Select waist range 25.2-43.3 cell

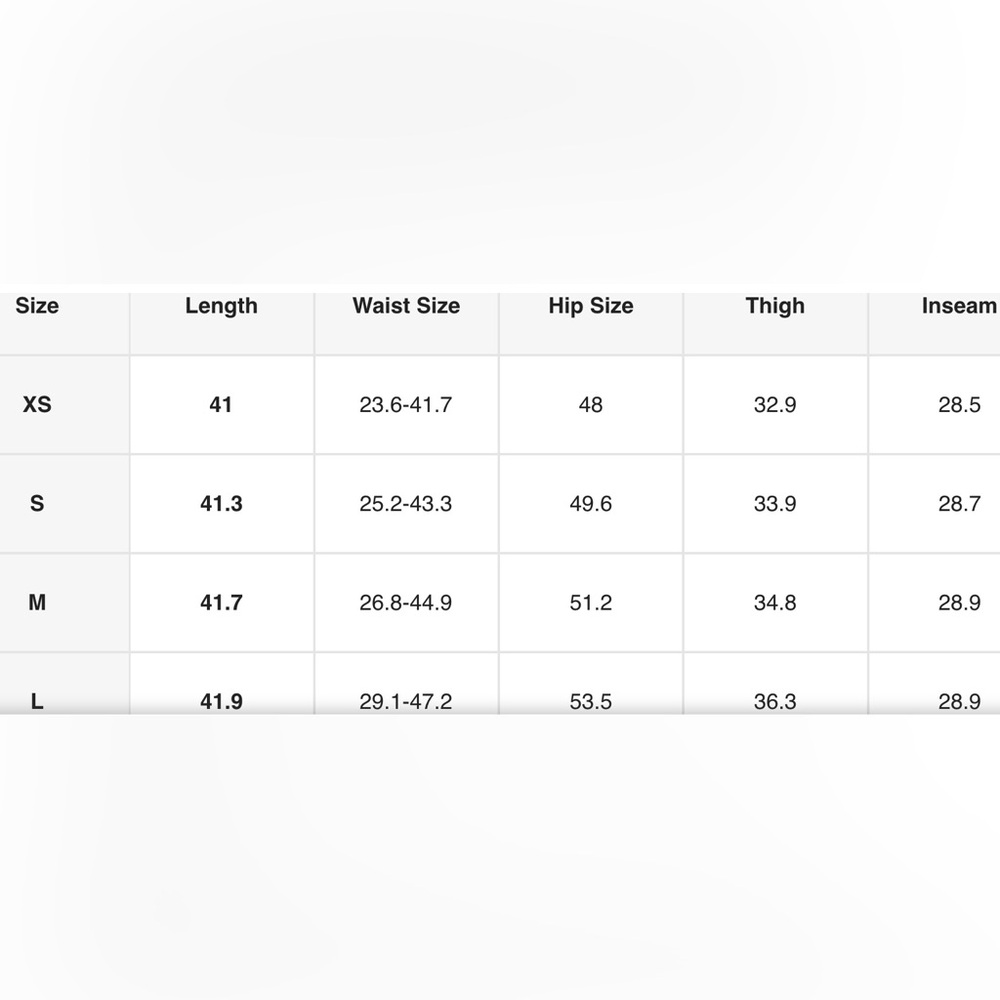[x=406, y=504]
